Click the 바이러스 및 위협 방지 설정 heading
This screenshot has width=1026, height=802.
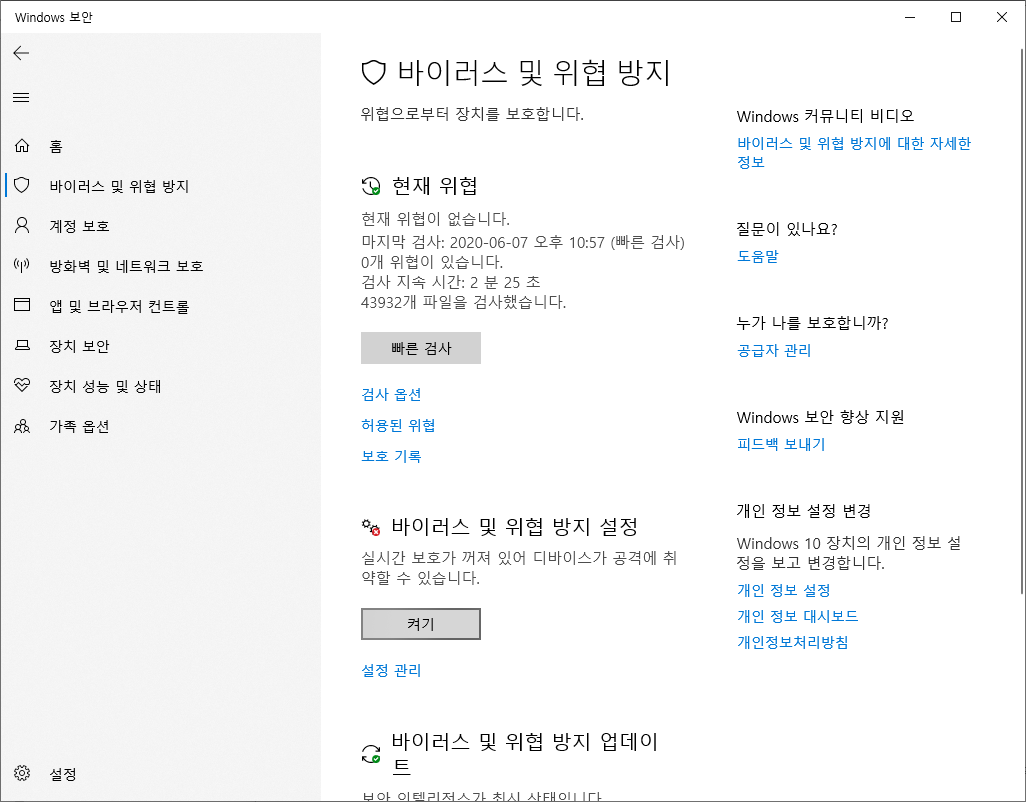point(514,527)
